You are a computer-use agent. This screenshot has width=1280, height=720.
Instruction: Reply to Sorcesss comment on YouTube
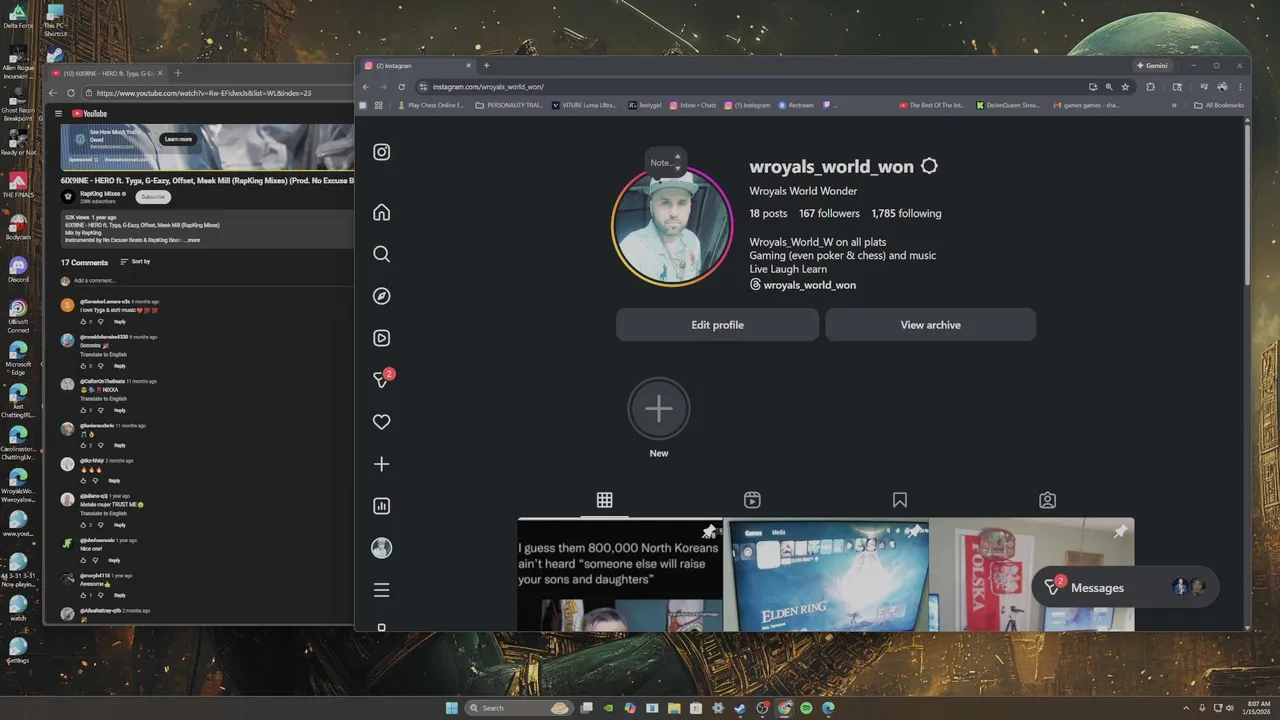click(x=119, y=366)
